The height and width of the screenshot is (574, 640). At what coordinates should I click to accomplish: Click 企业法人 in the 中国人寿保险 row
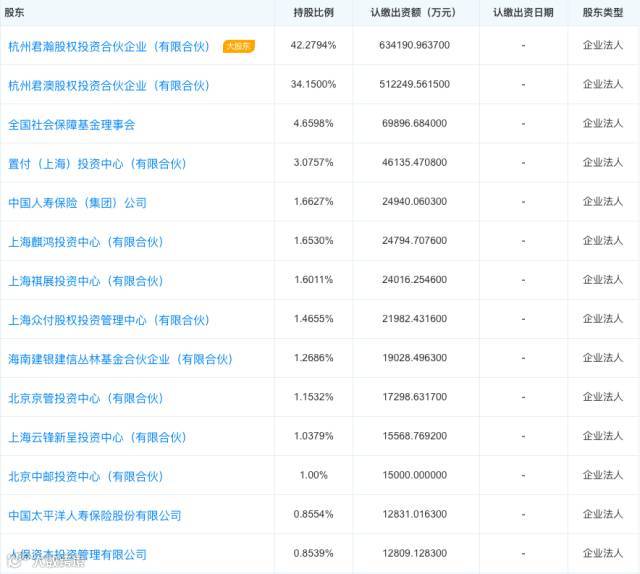[x=603, y=202]
